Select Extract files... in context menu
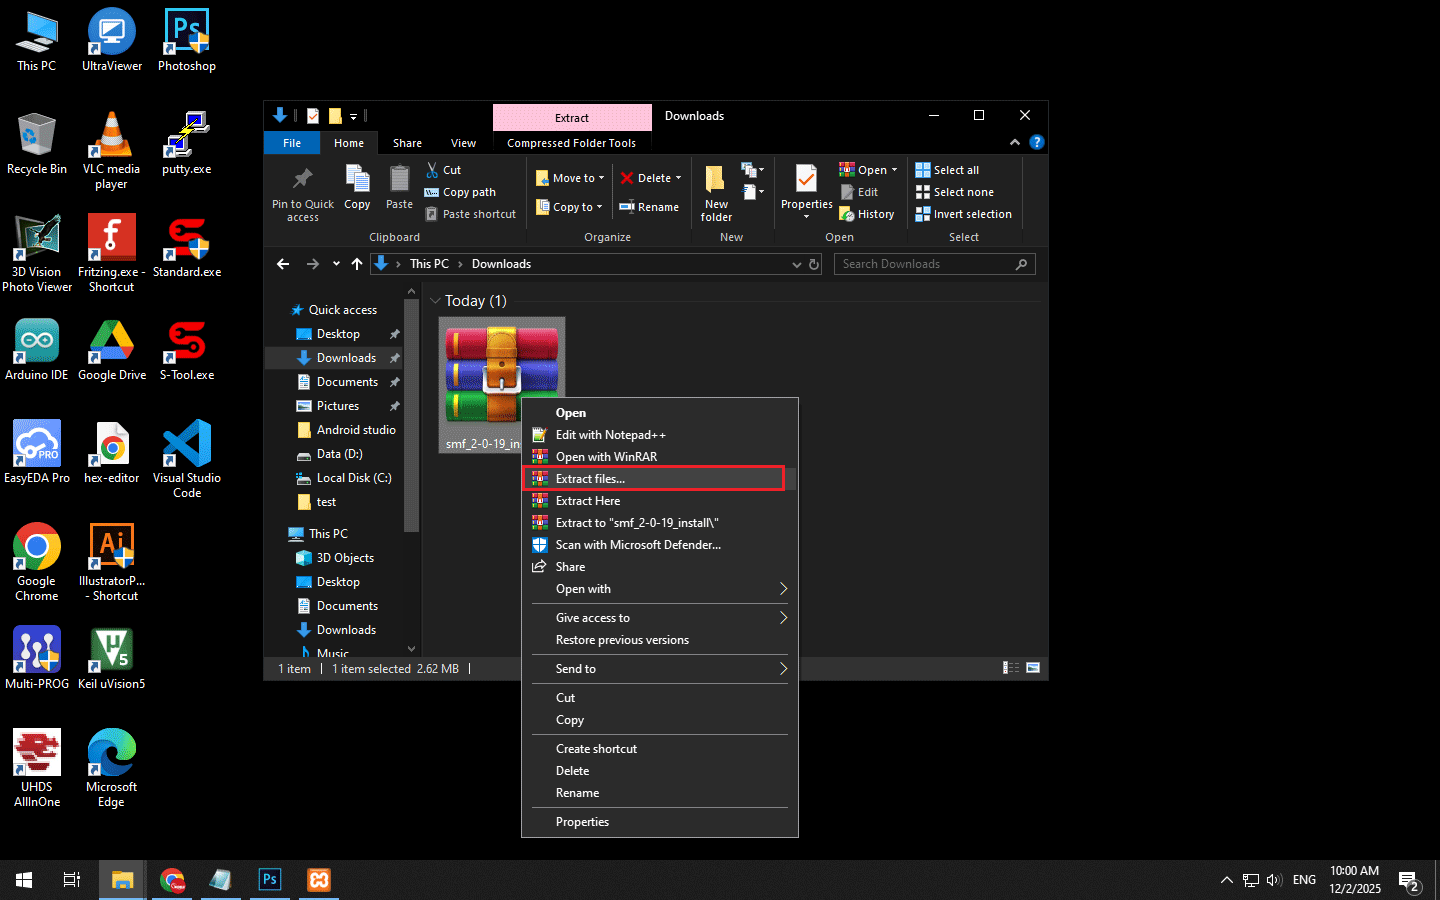The width and height of the screenshot is (1440, 900). (590, 479)
